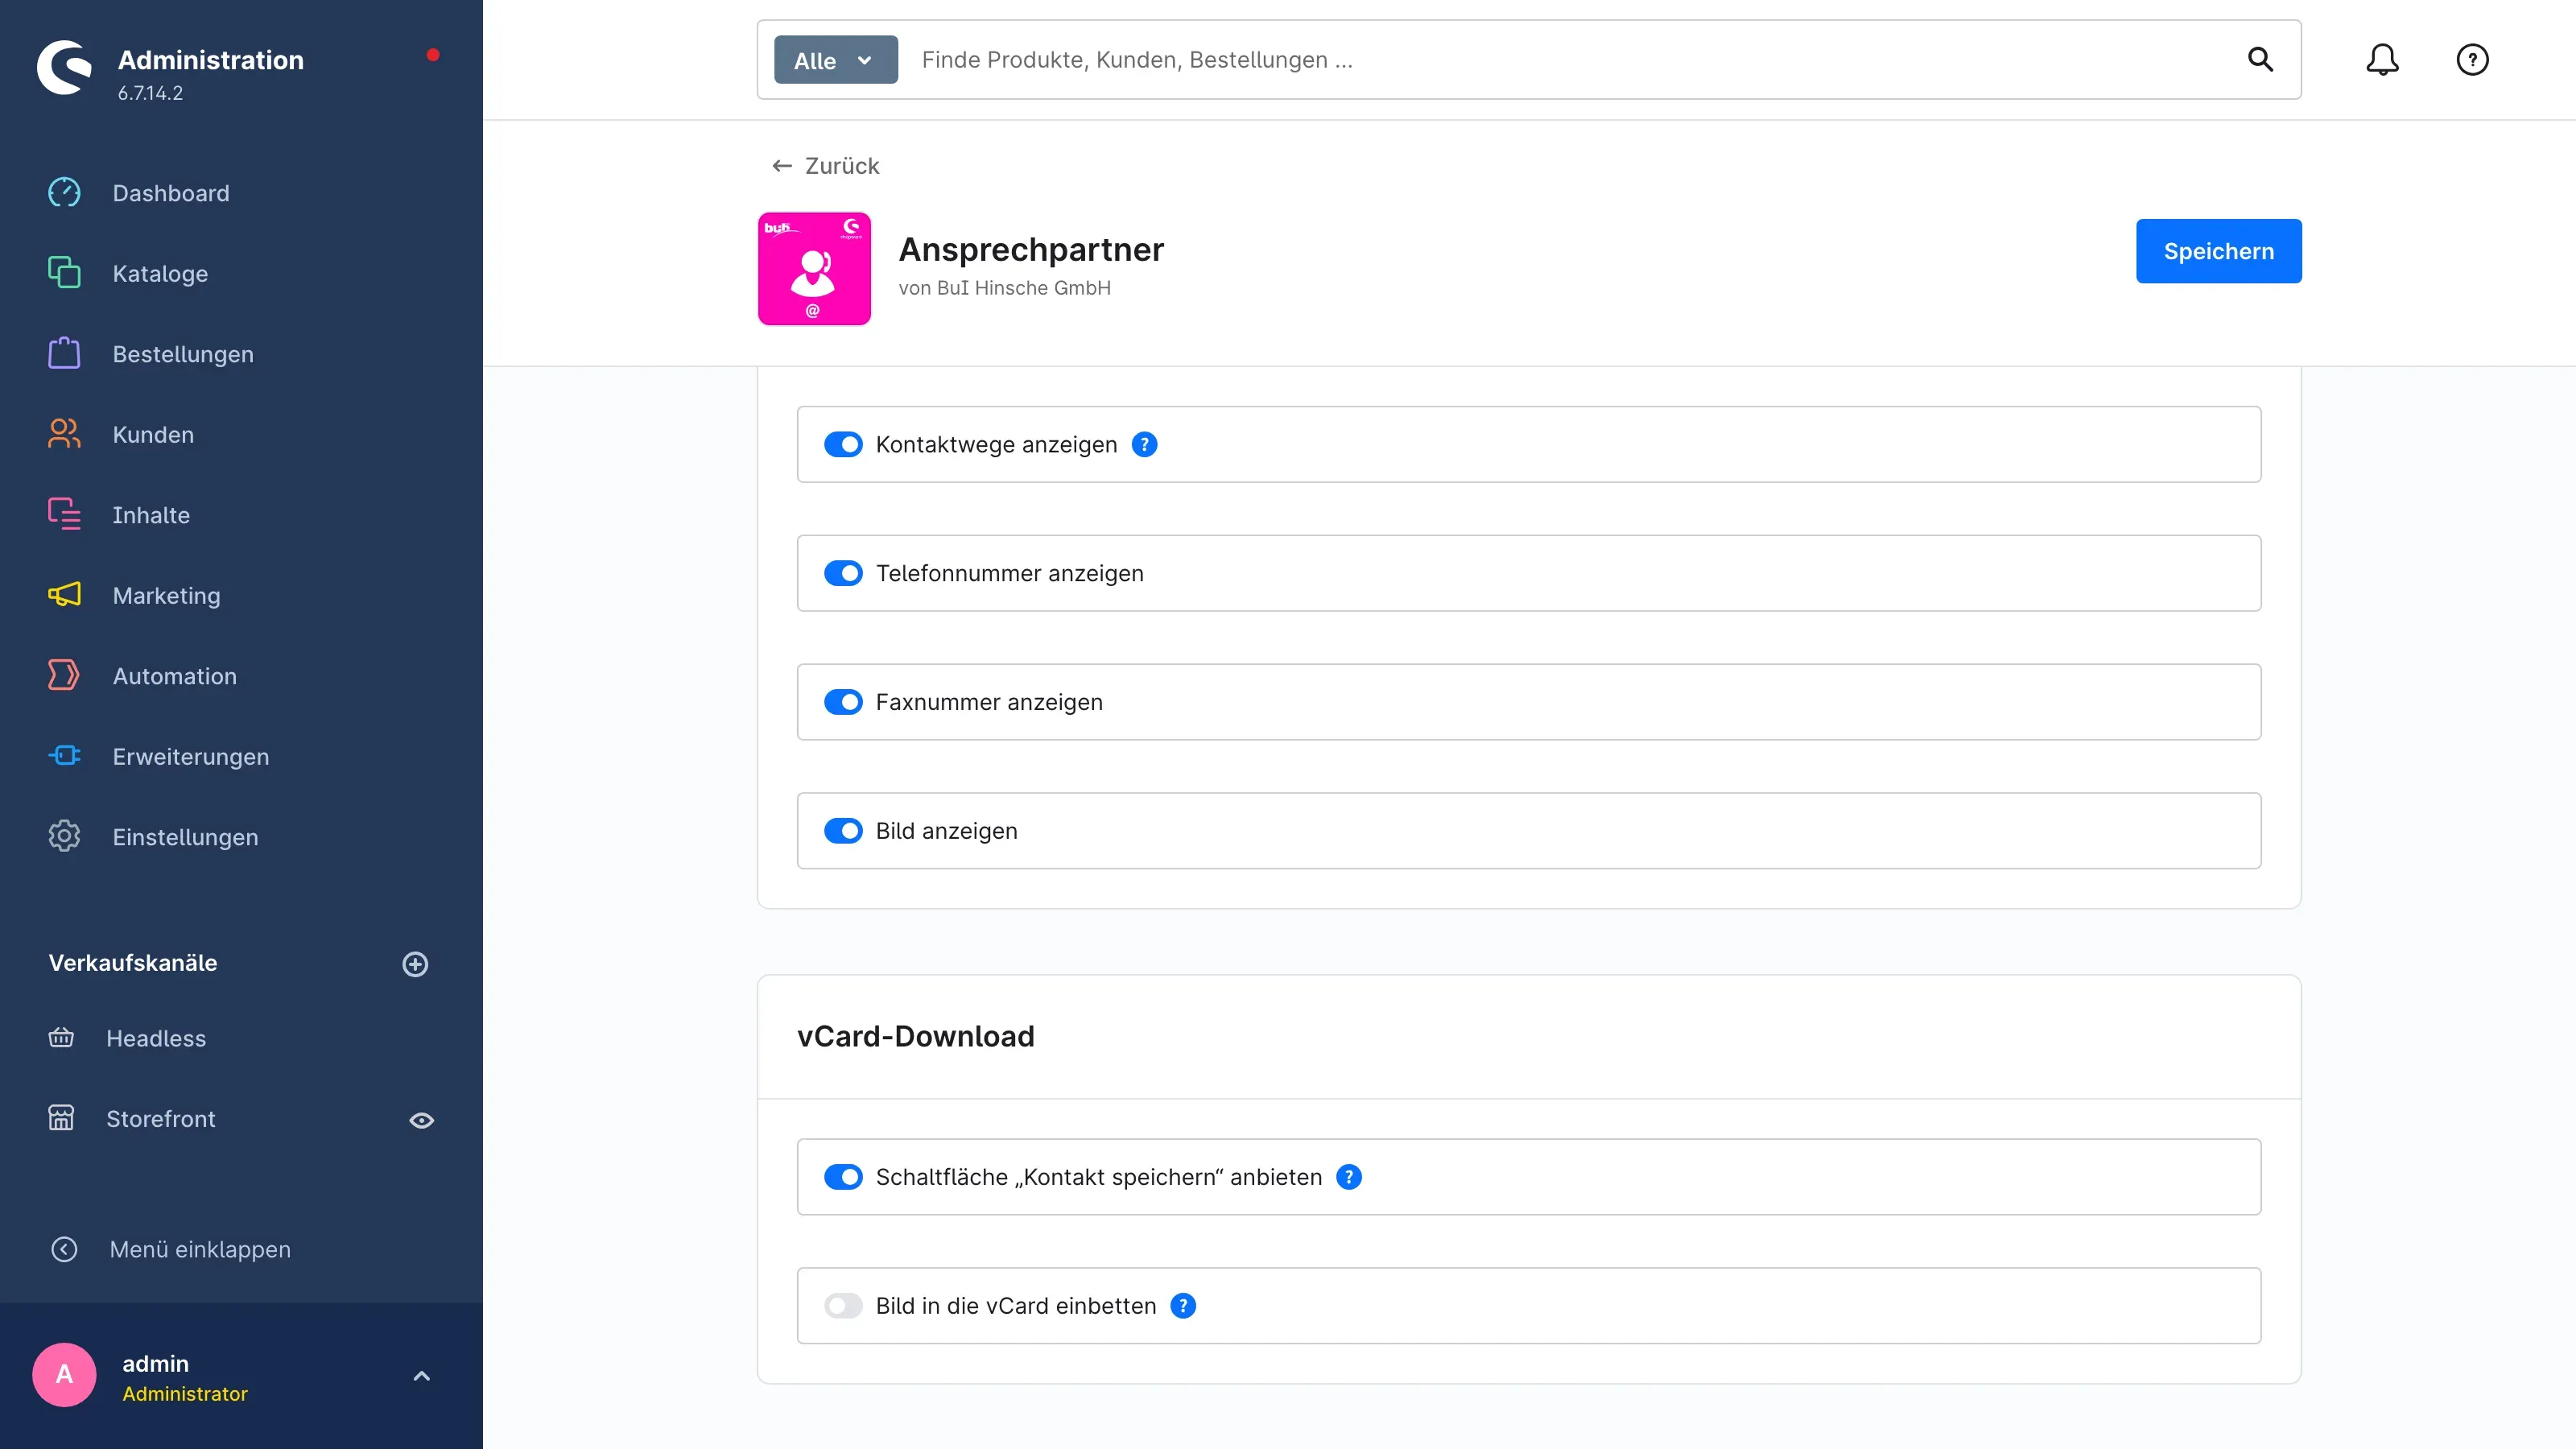Show help for Kontakt speichern option
The width and height of the screenshot is (2576, 1449).
click(1349, 1177)
